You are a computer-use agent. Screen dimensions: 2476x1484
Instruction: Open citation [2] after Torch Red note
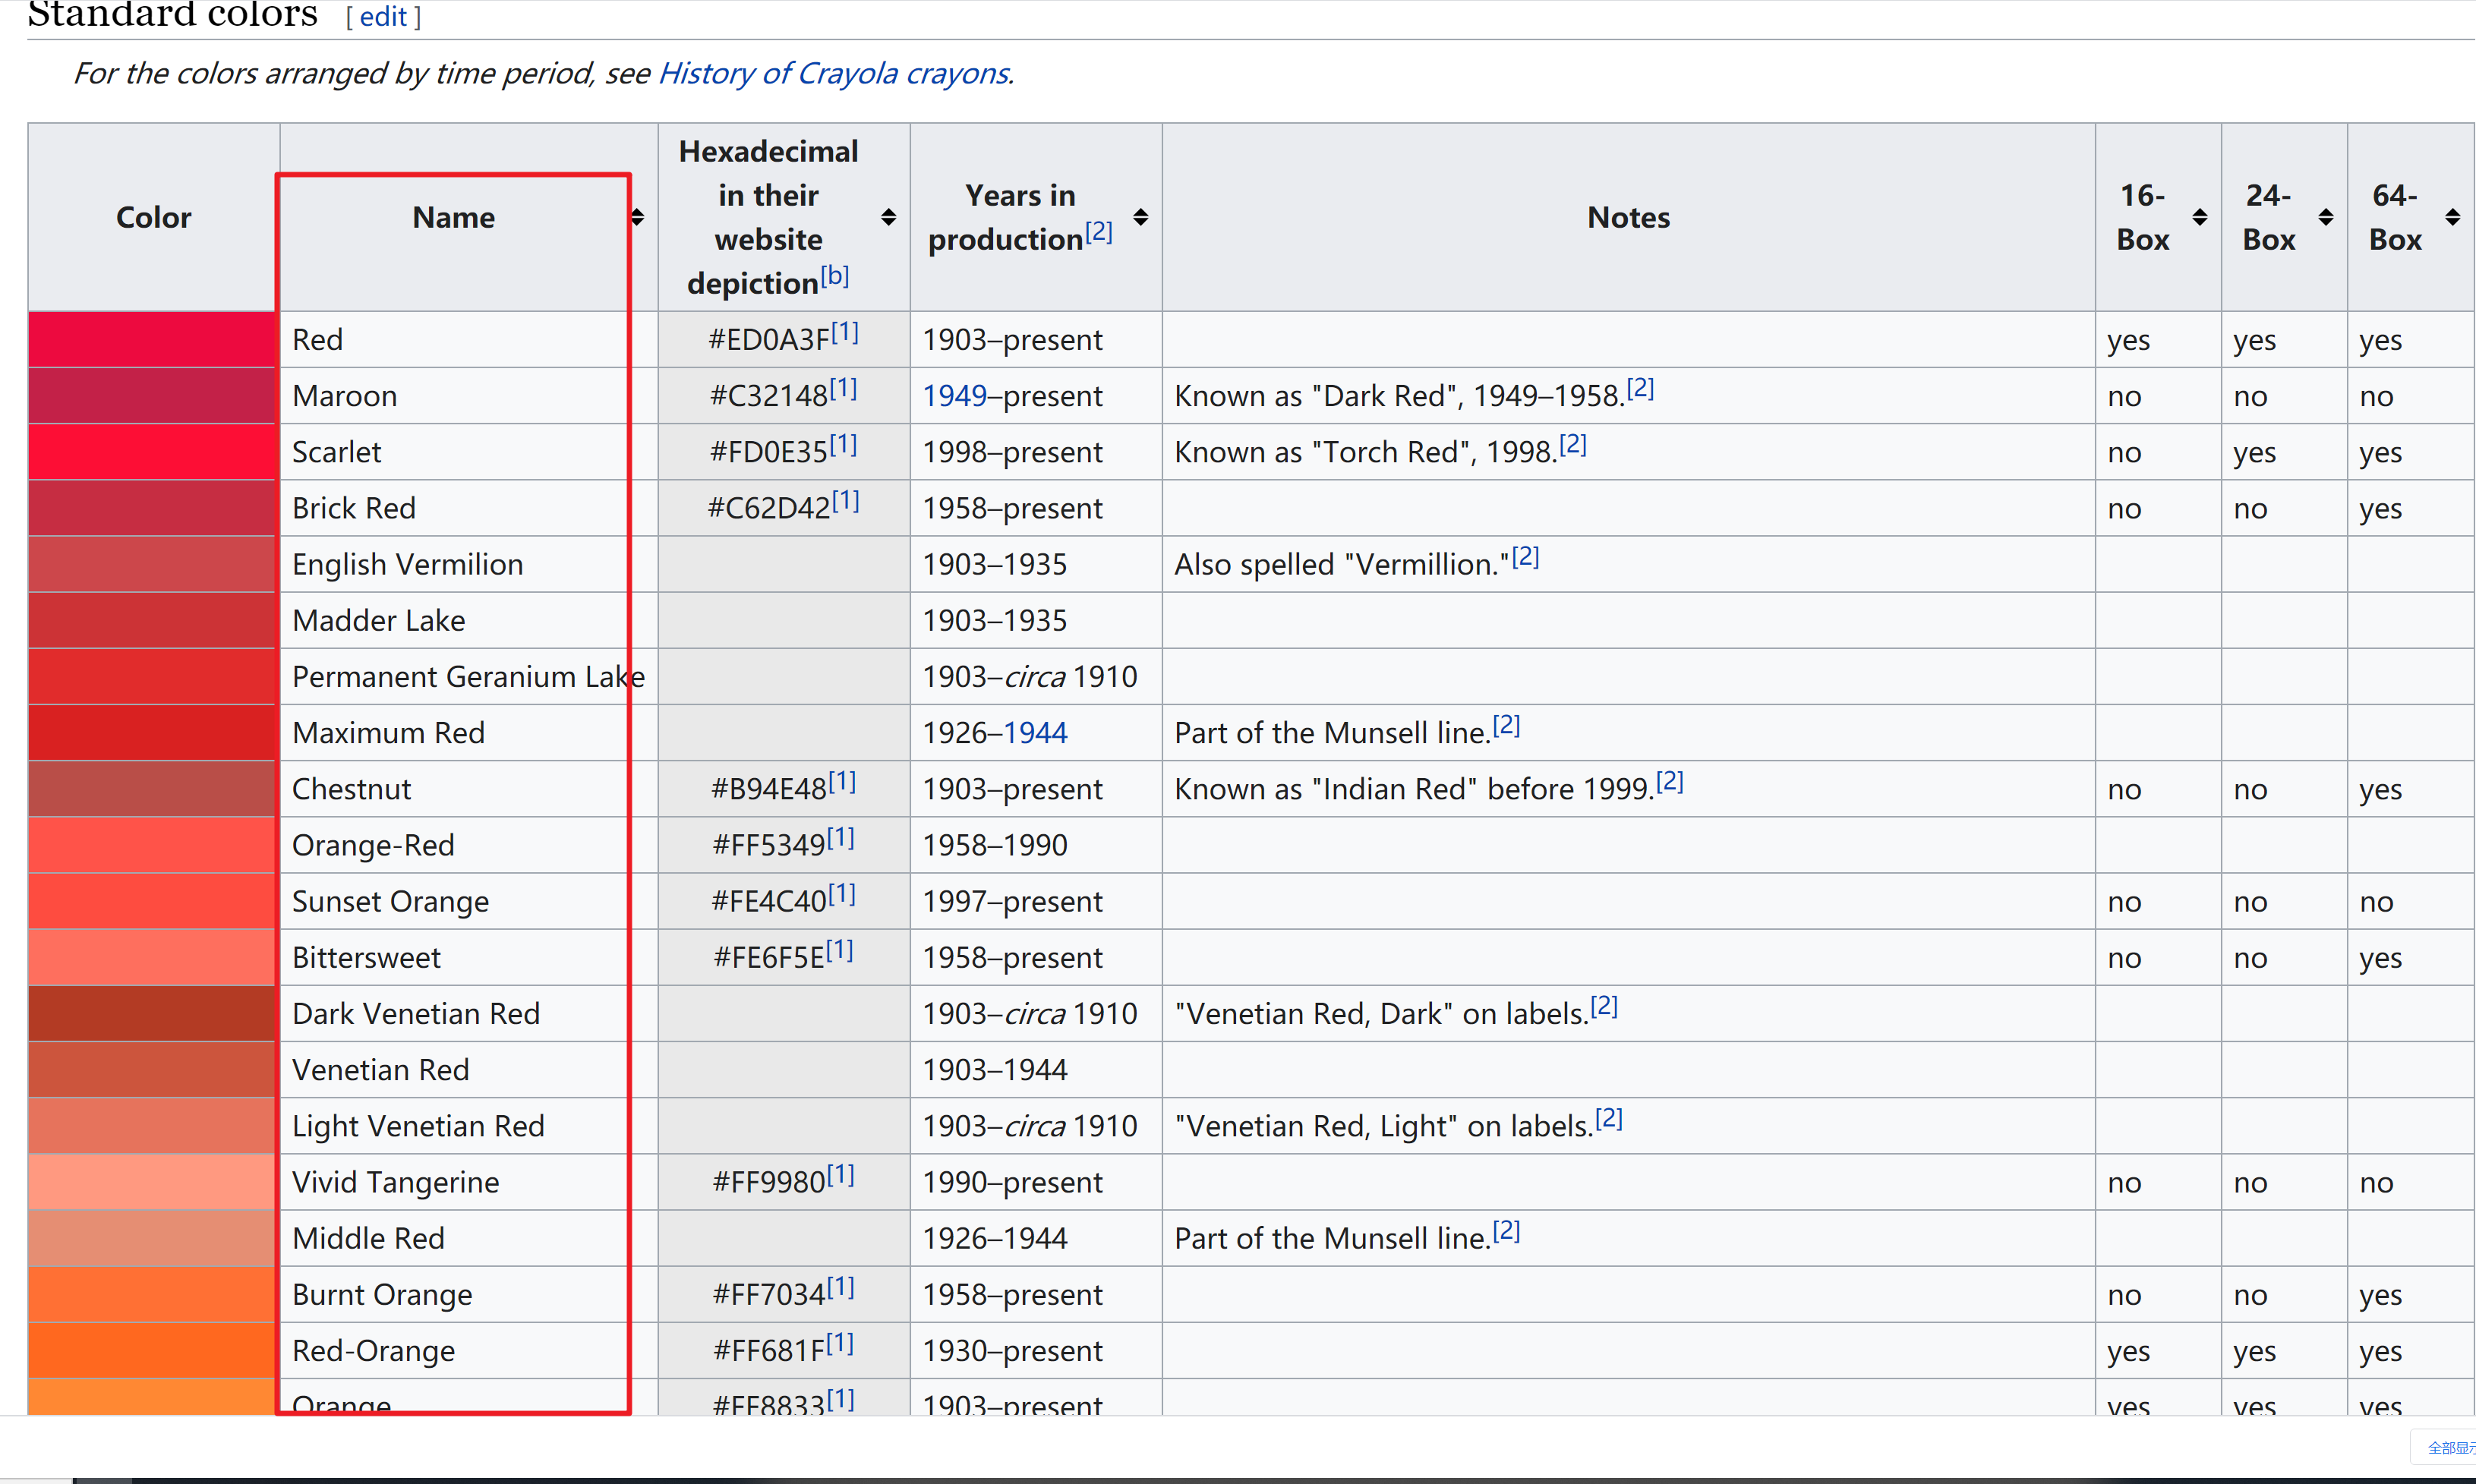click(1573, 444)
